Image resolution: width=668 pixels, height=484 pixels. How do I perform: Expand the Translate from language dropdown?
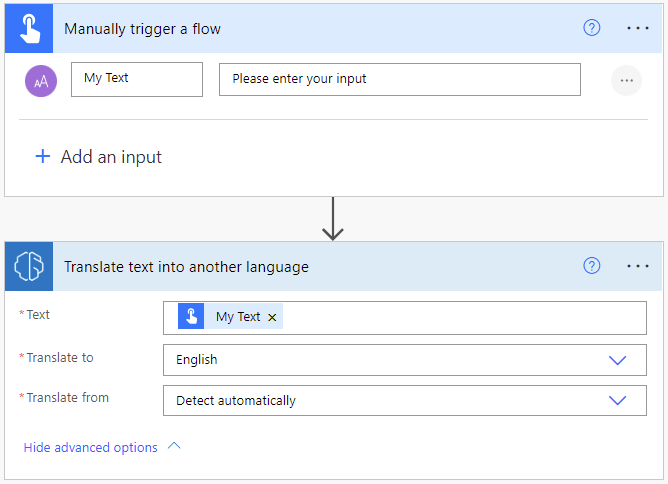[x=617, y=401]
